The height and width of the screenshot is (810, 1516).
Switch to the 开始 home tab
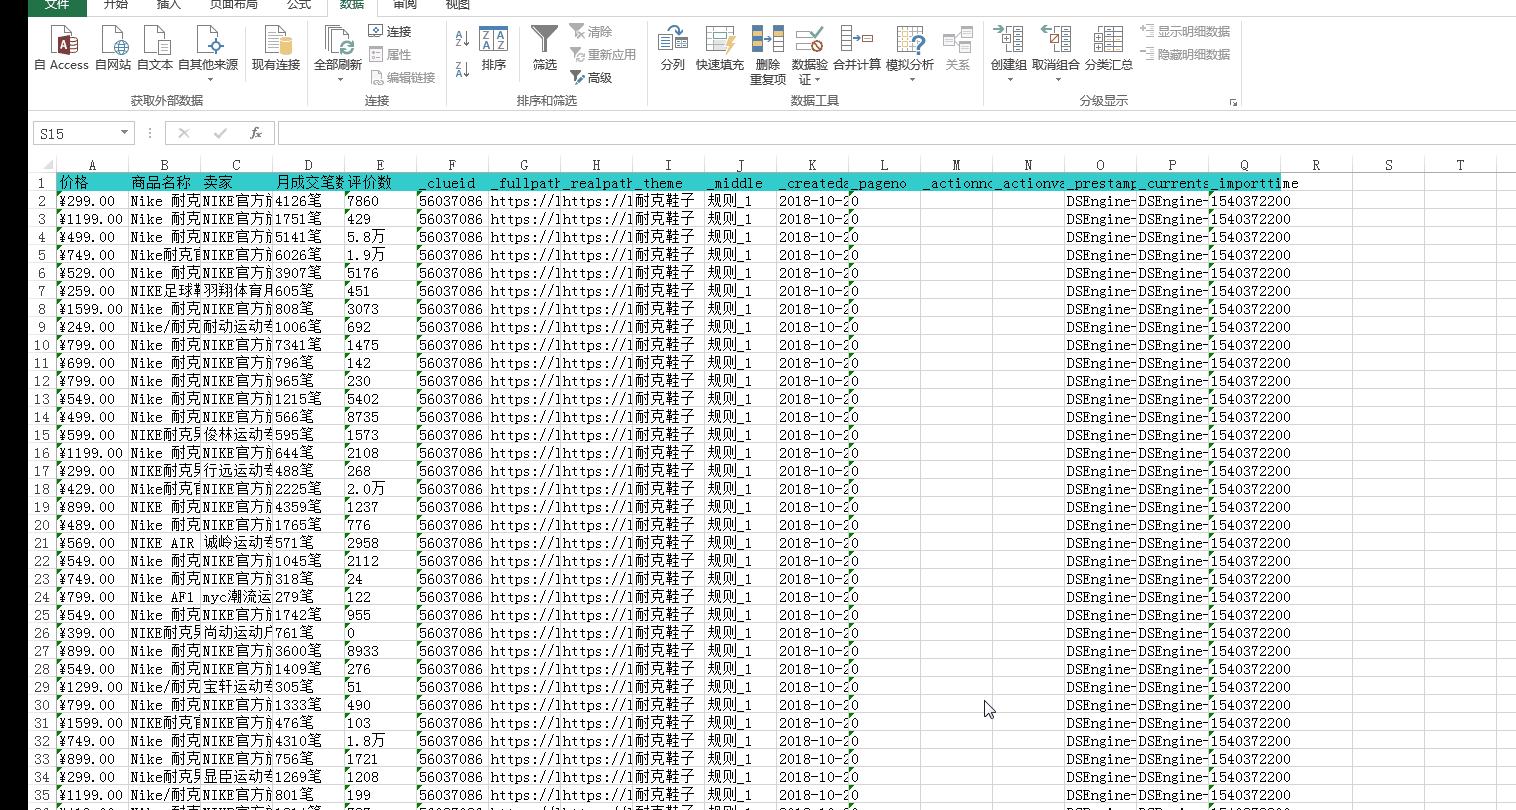116,5
